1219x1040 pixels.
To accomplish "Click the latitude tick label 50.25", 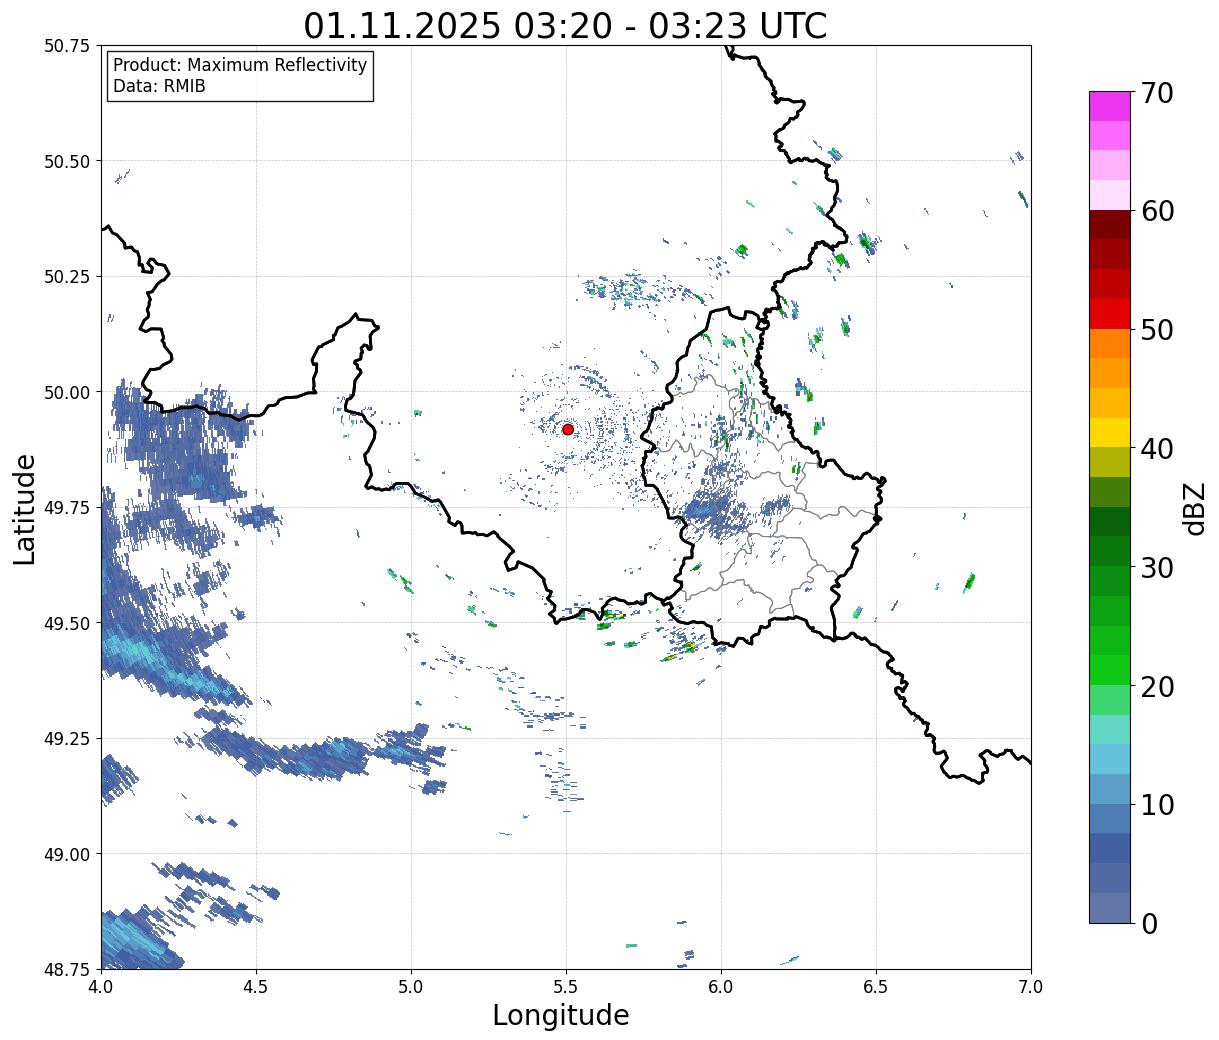I will (x=67, y=276).
